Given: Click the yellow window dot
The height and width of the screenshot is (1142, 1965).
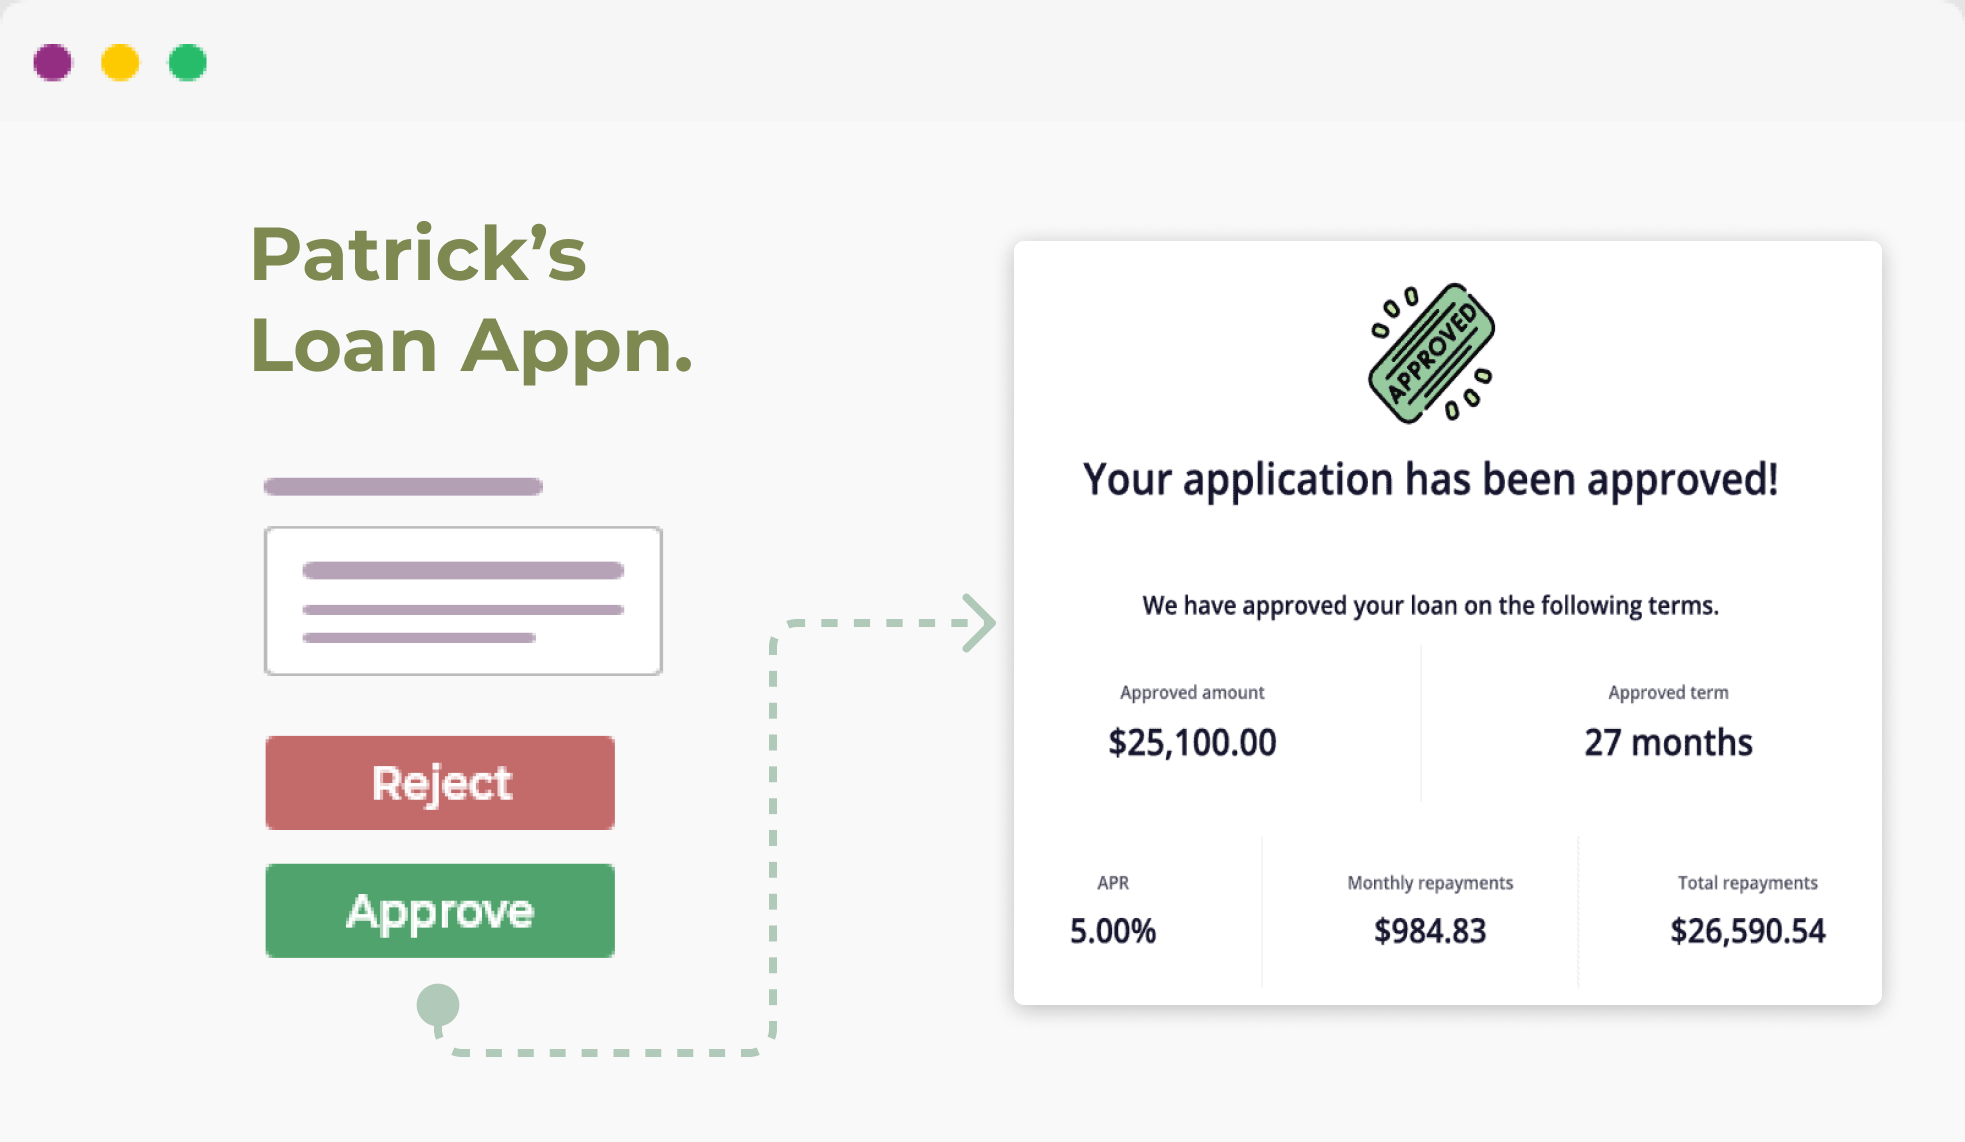Looking at the screenshot, I should click(120, 62).
